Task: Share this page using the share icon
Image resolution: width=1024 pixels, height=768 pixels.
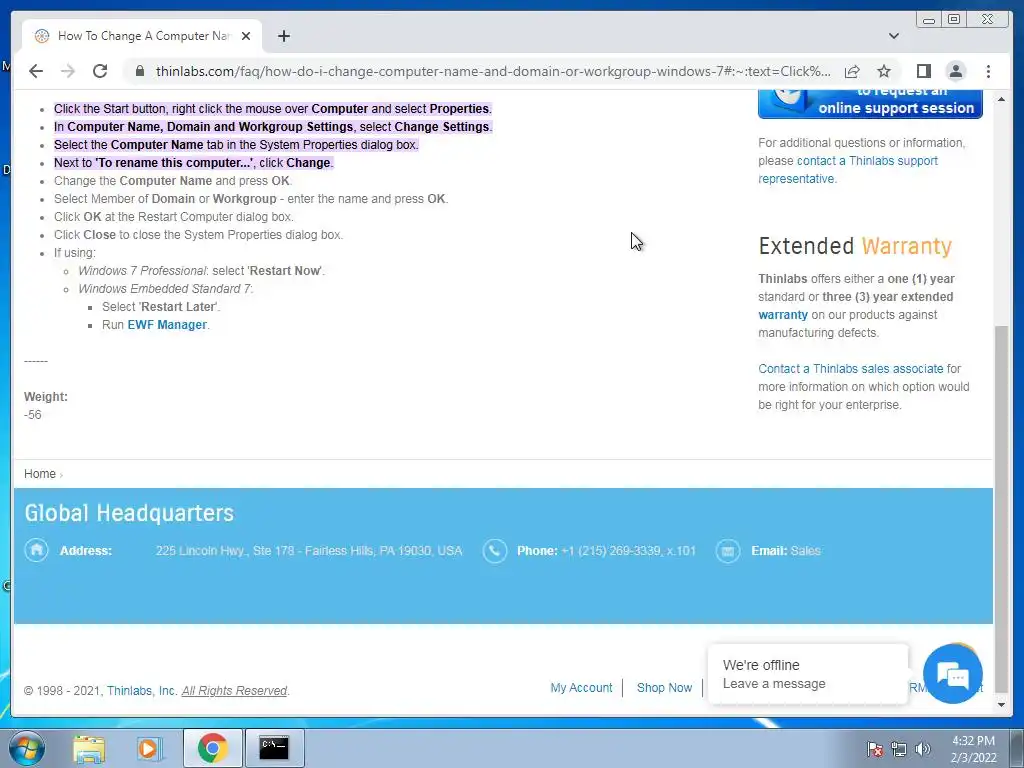Action: [852, 71]
